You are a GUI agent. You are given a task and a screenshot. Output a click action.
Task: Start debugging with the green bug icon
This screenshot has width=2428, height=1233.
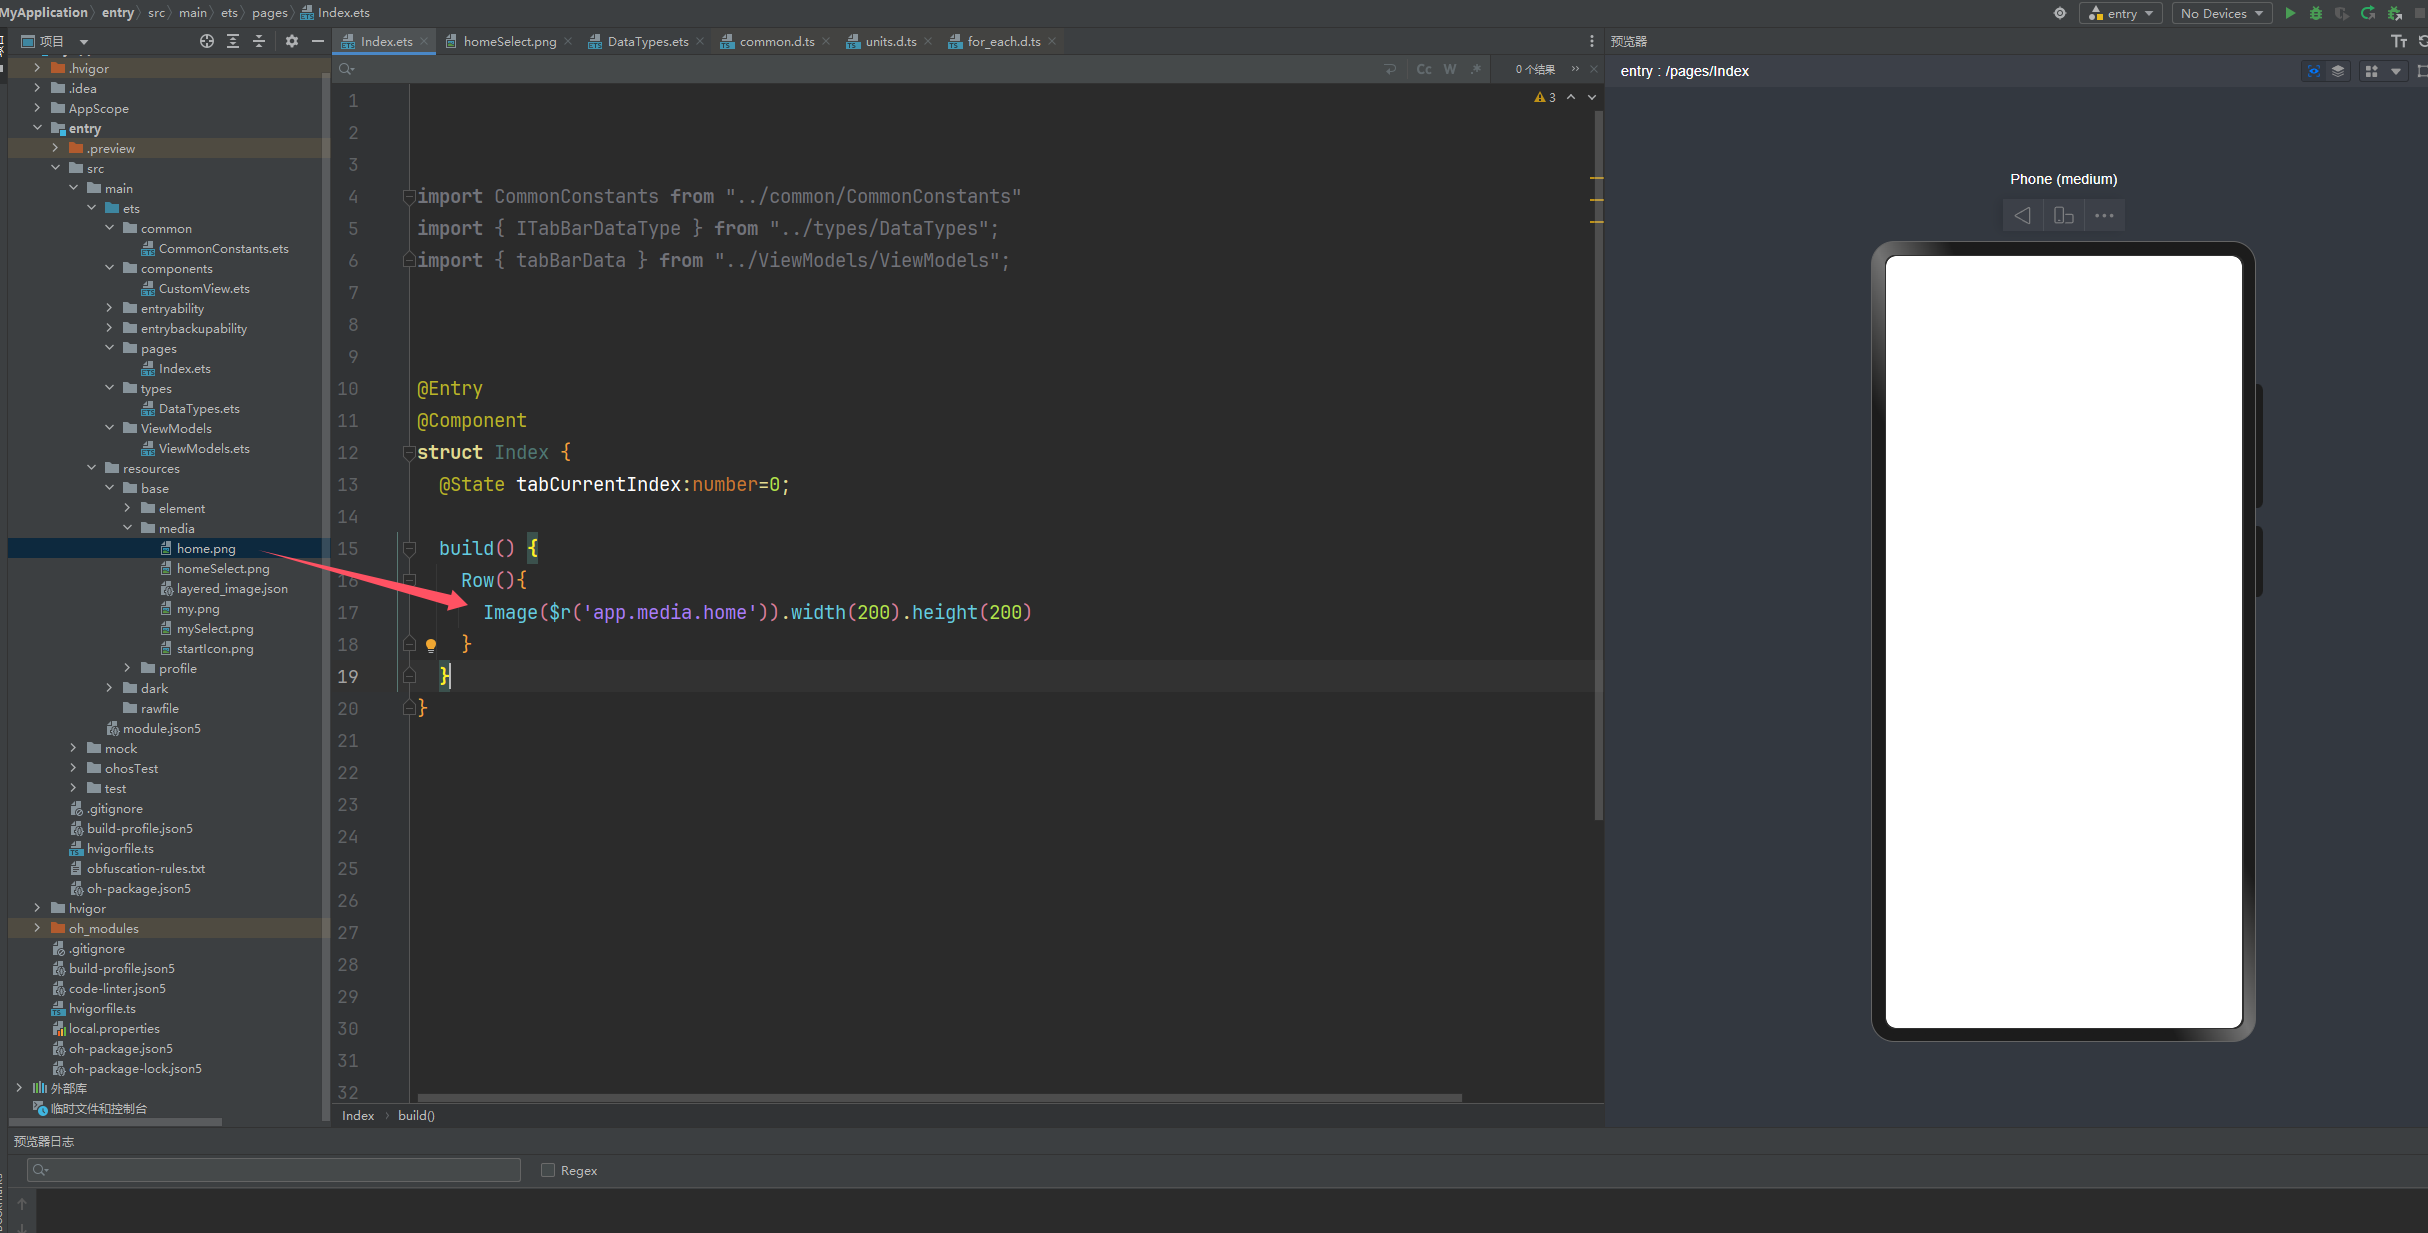[x=2315, y=13]
